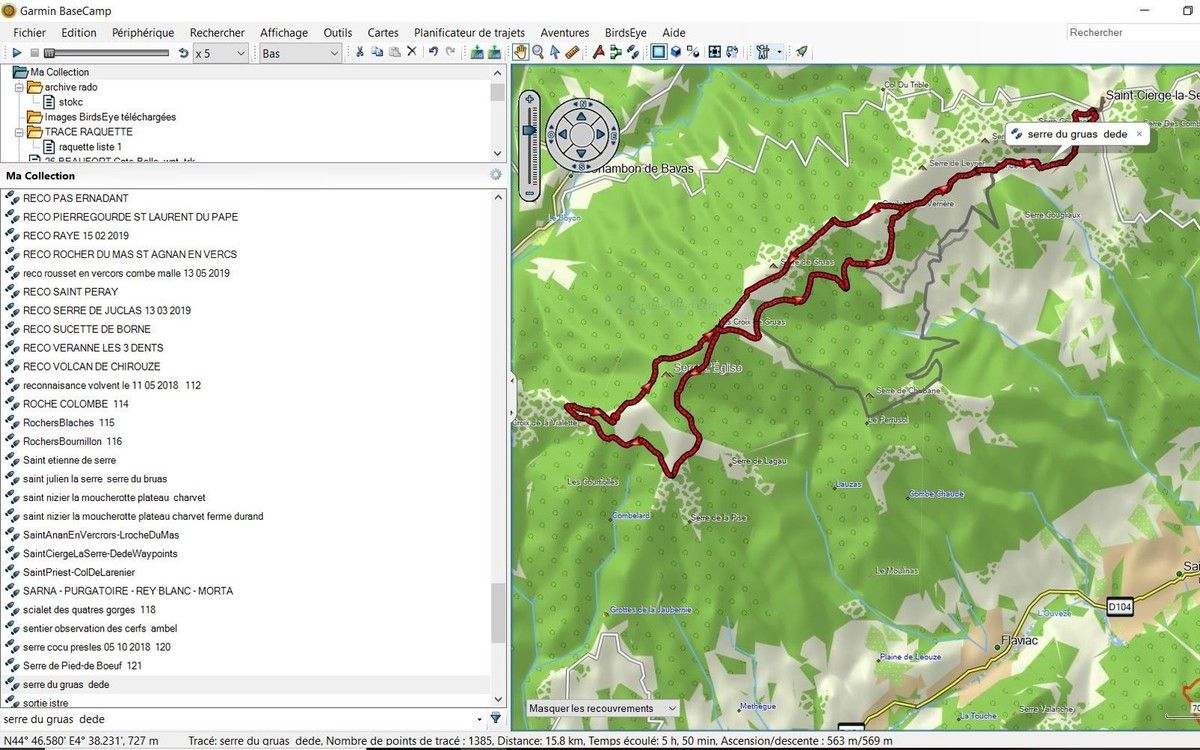Select the New Route tool
The width and height of the screenshot is (1200, 750).
coord(599,52)
